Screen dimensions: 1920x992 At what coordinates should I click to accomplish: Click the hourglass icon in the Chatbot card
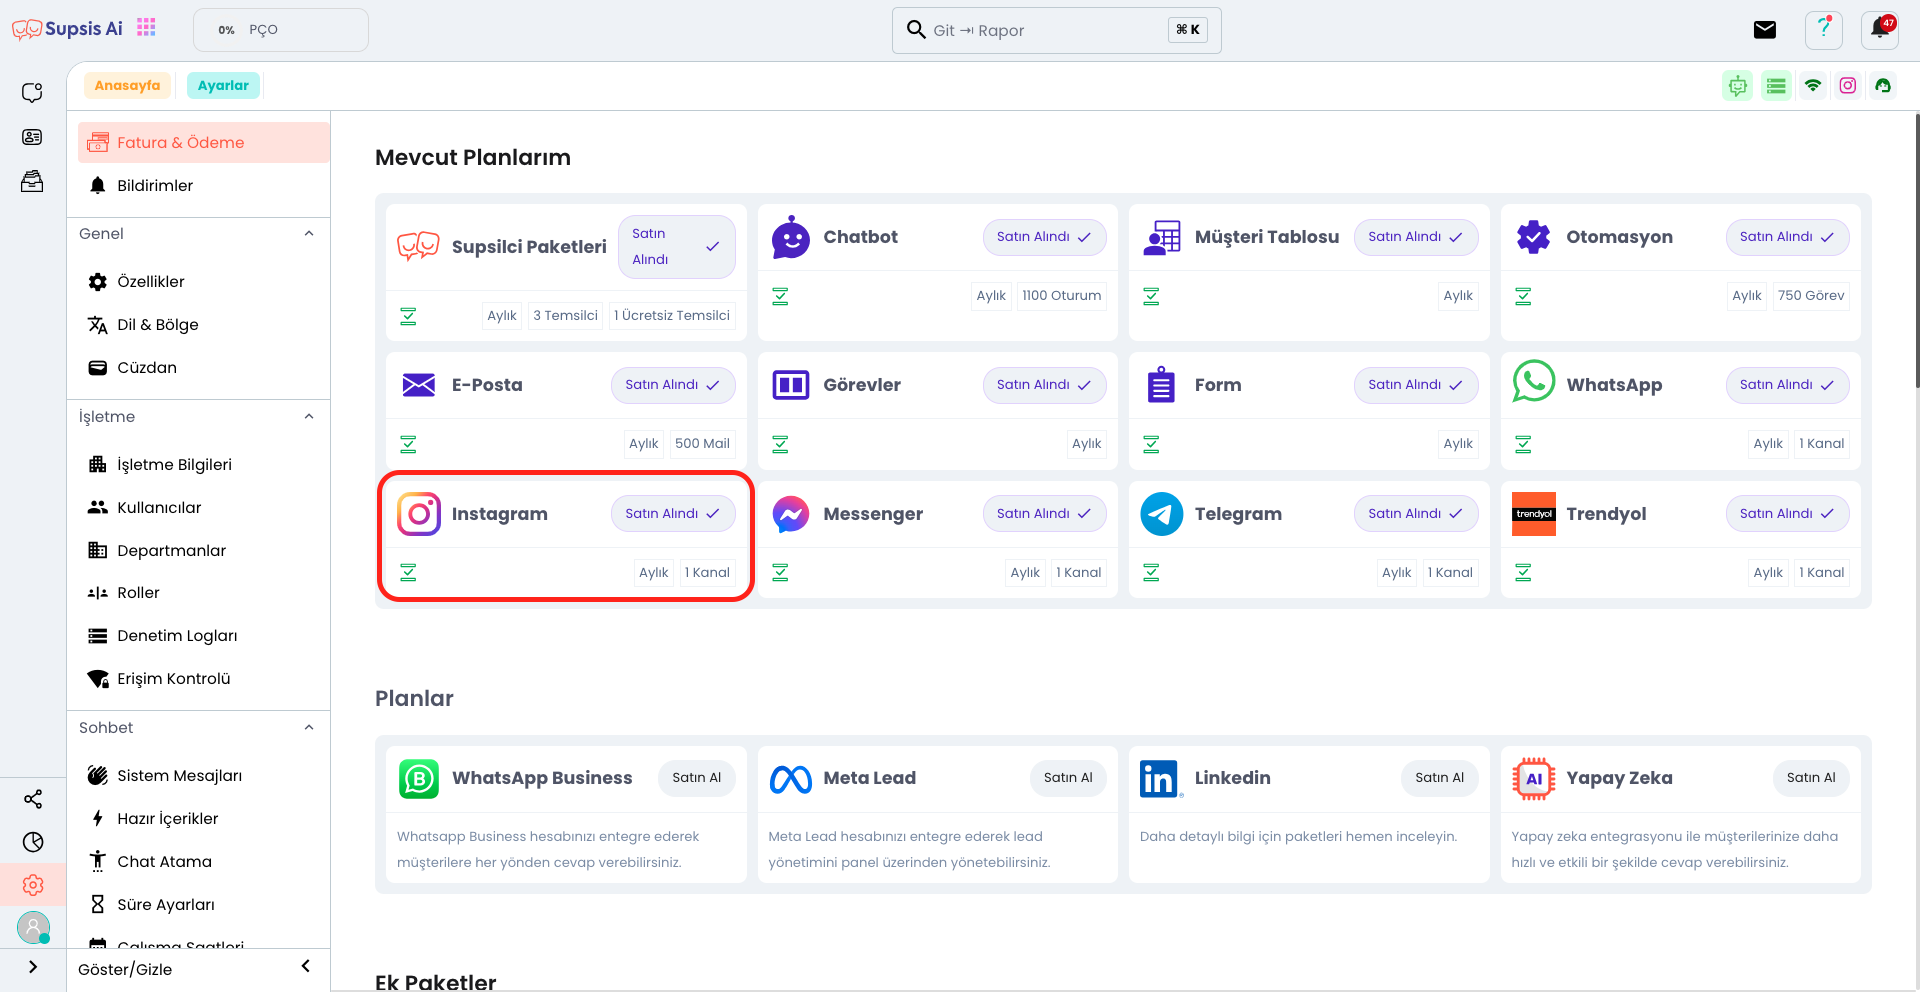click(780, 296)
